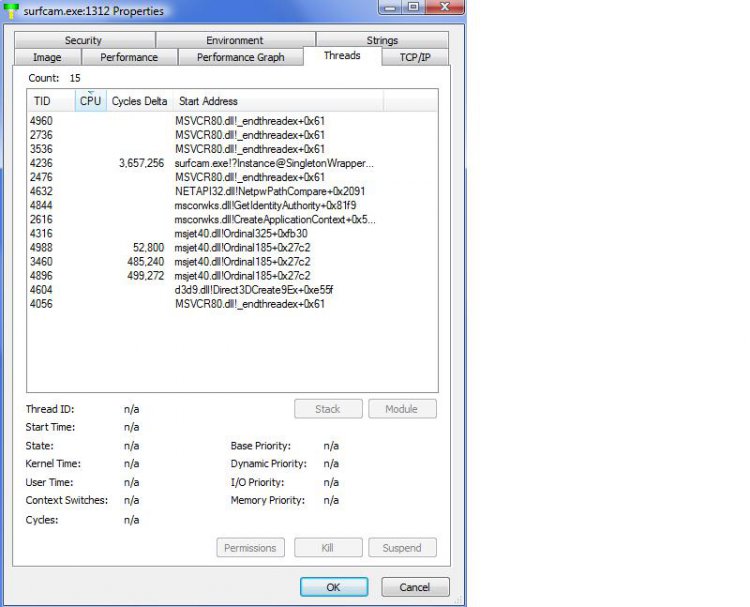Click the 3,657,256 cycles delta value

click(142, 163)
